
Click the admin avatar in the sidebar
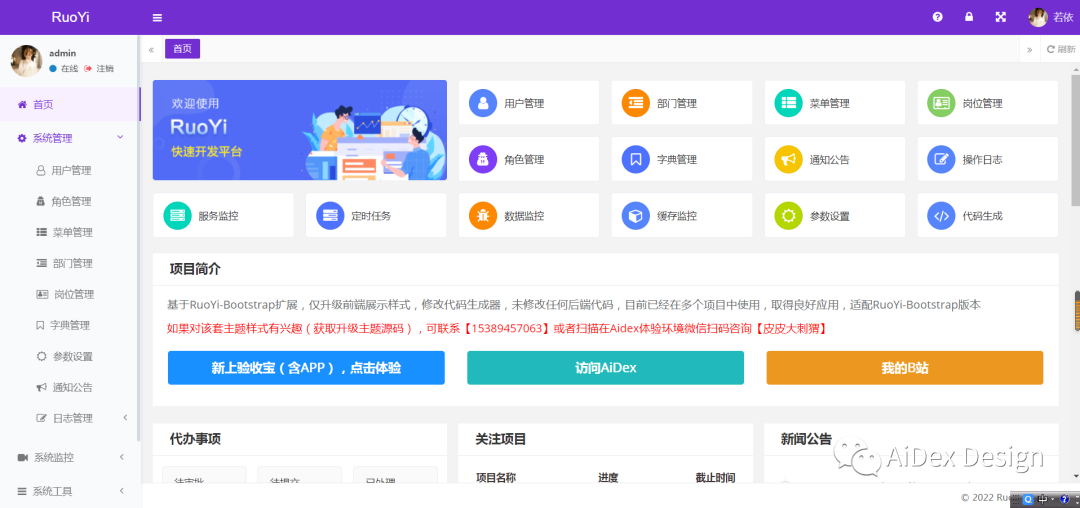click(x=26, y=61)
